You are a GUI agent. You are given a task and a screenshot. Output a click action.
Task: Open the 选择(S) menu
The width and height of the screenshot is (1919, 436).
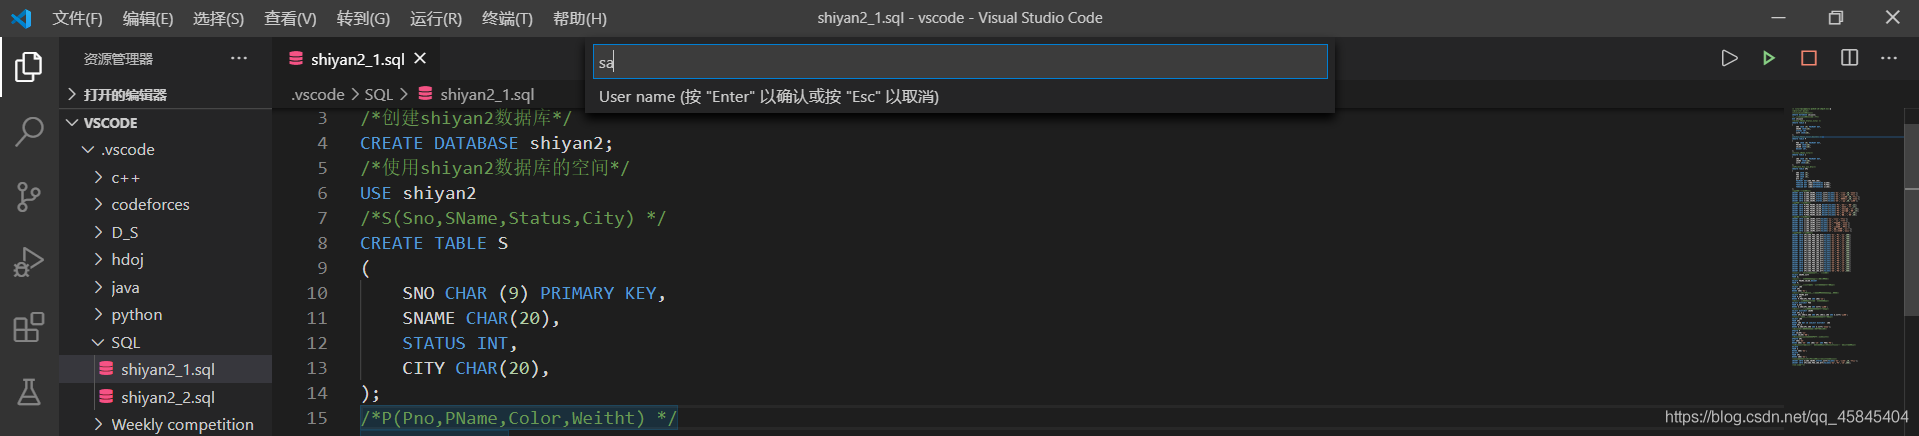point(218,18)
